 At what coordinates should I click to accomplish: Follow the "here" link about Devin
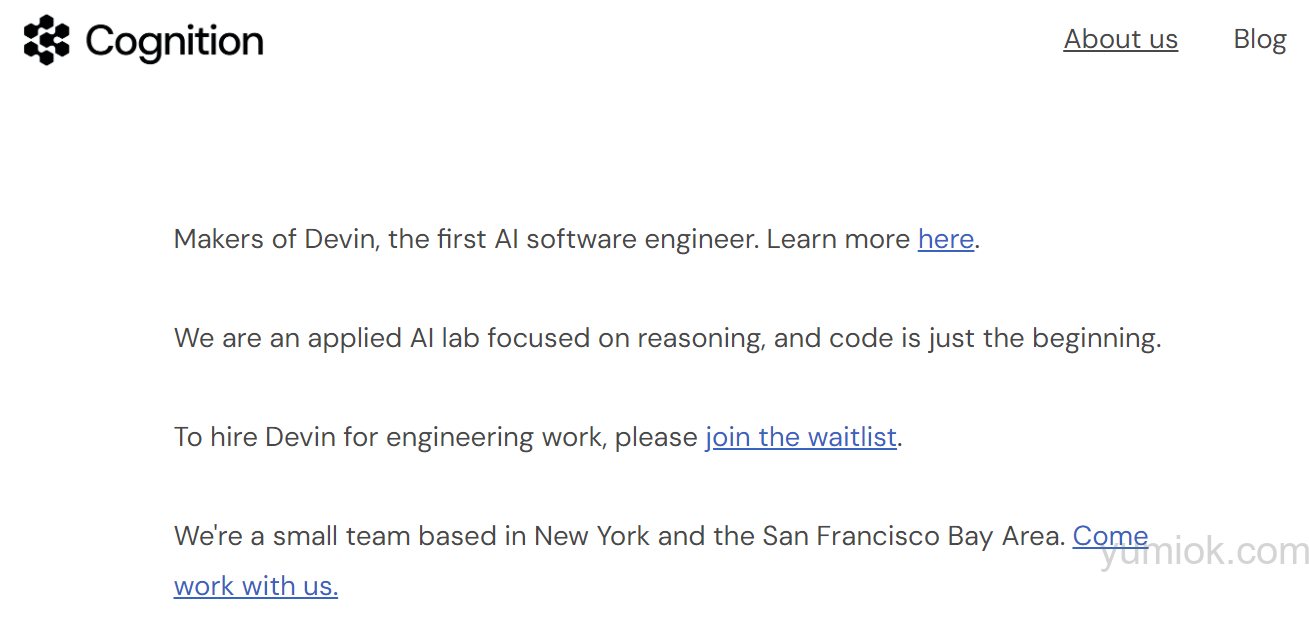pos(945,239)
